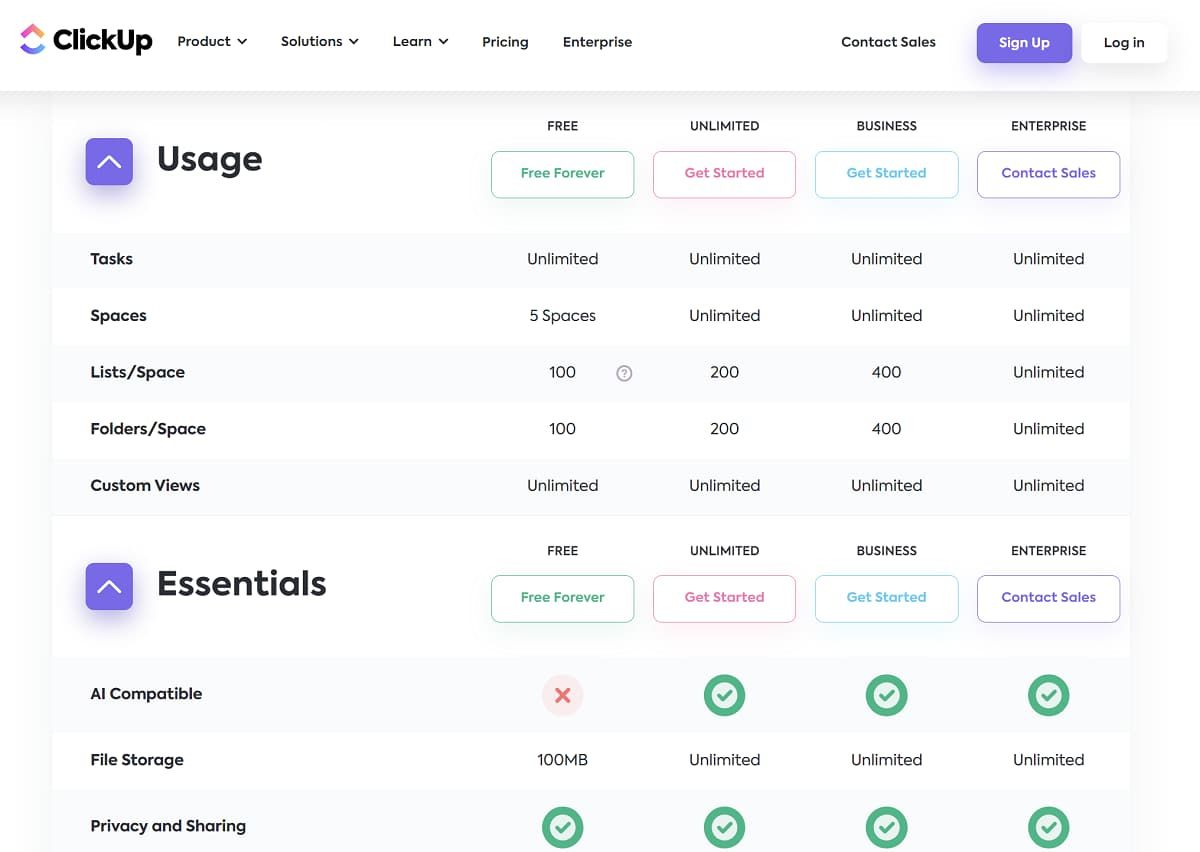Expand the Learn menu
This screenshot has width=1200, height=852.
coord(419,41)
